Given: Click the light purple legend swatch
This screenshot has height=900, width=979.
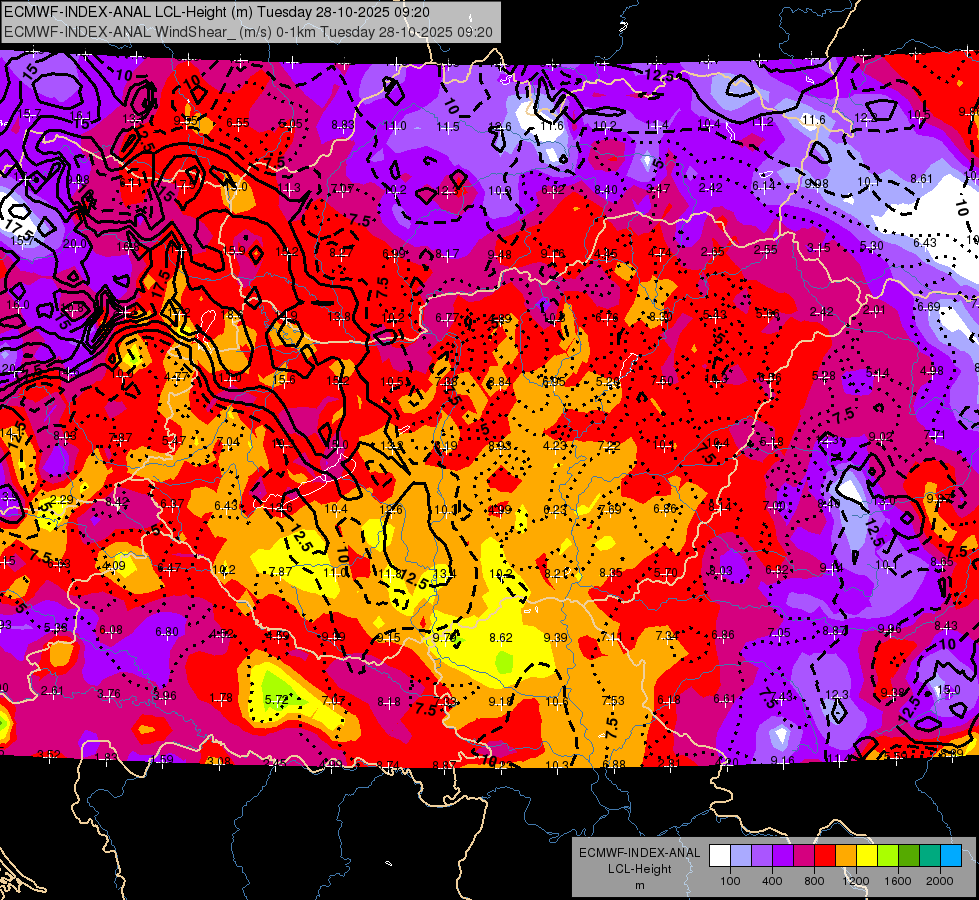Looking at the screenshot, I should (762, 856).
